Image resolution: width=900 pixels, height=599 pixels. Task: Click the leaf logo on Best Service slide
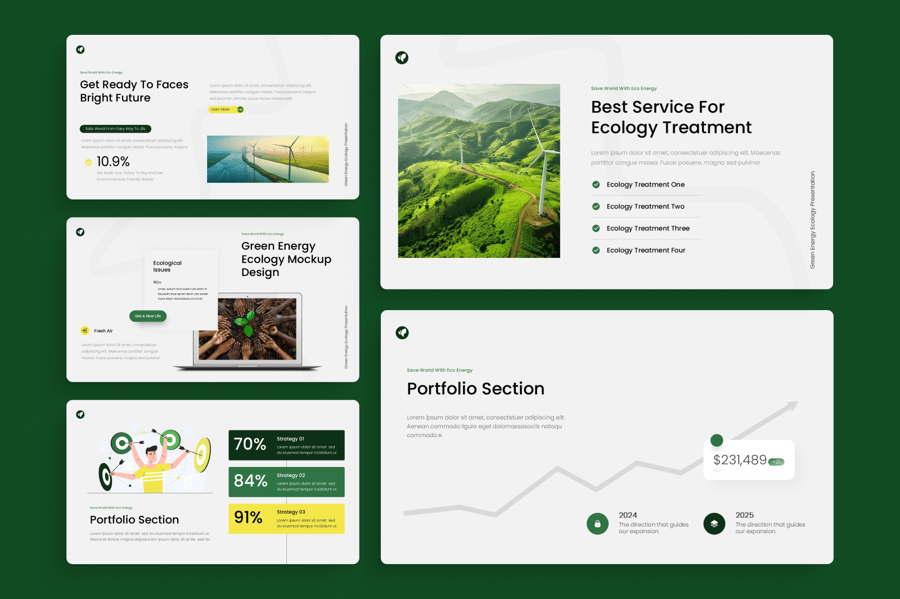(x=402, y=58)
